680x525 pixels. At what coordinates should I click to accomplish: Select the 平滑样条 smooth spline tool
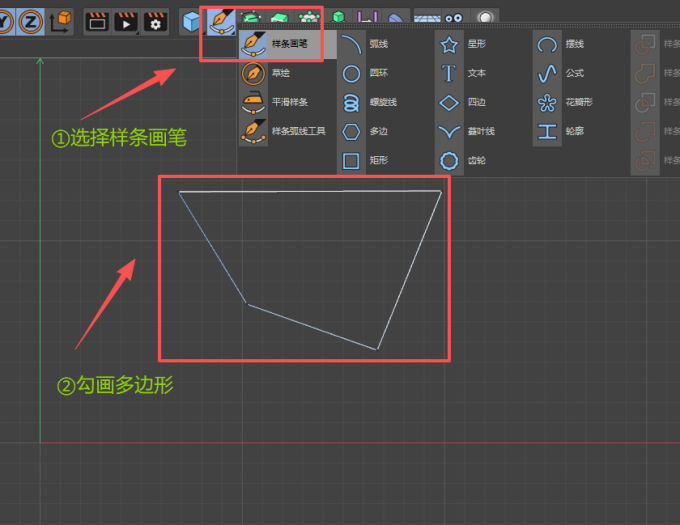tap(280, 102)
